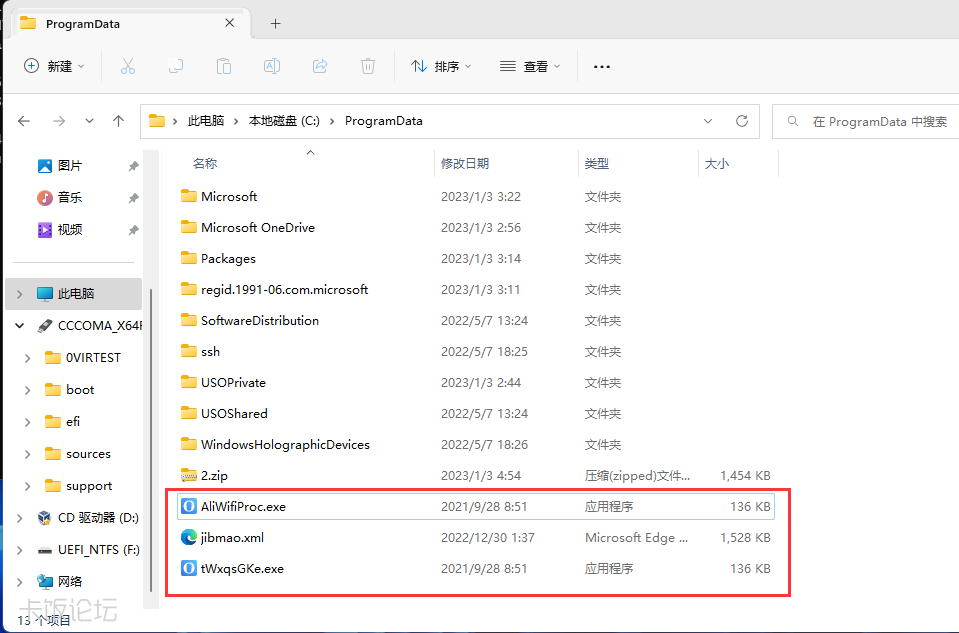Screen dimensions: 959x633
Task: Click the Refresh icon beside the address bar
Action: [741, 120]
